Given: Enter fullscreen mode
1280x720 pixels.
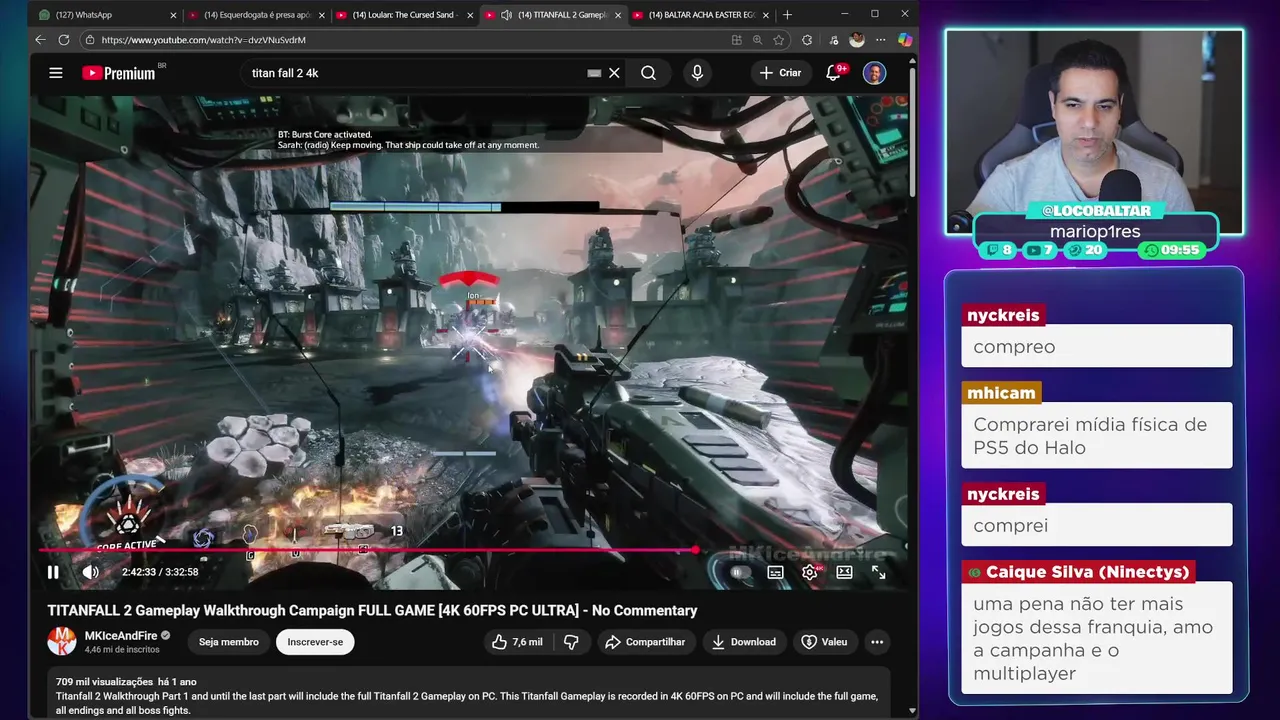Looking at the screenshot, I should point(878,572).
